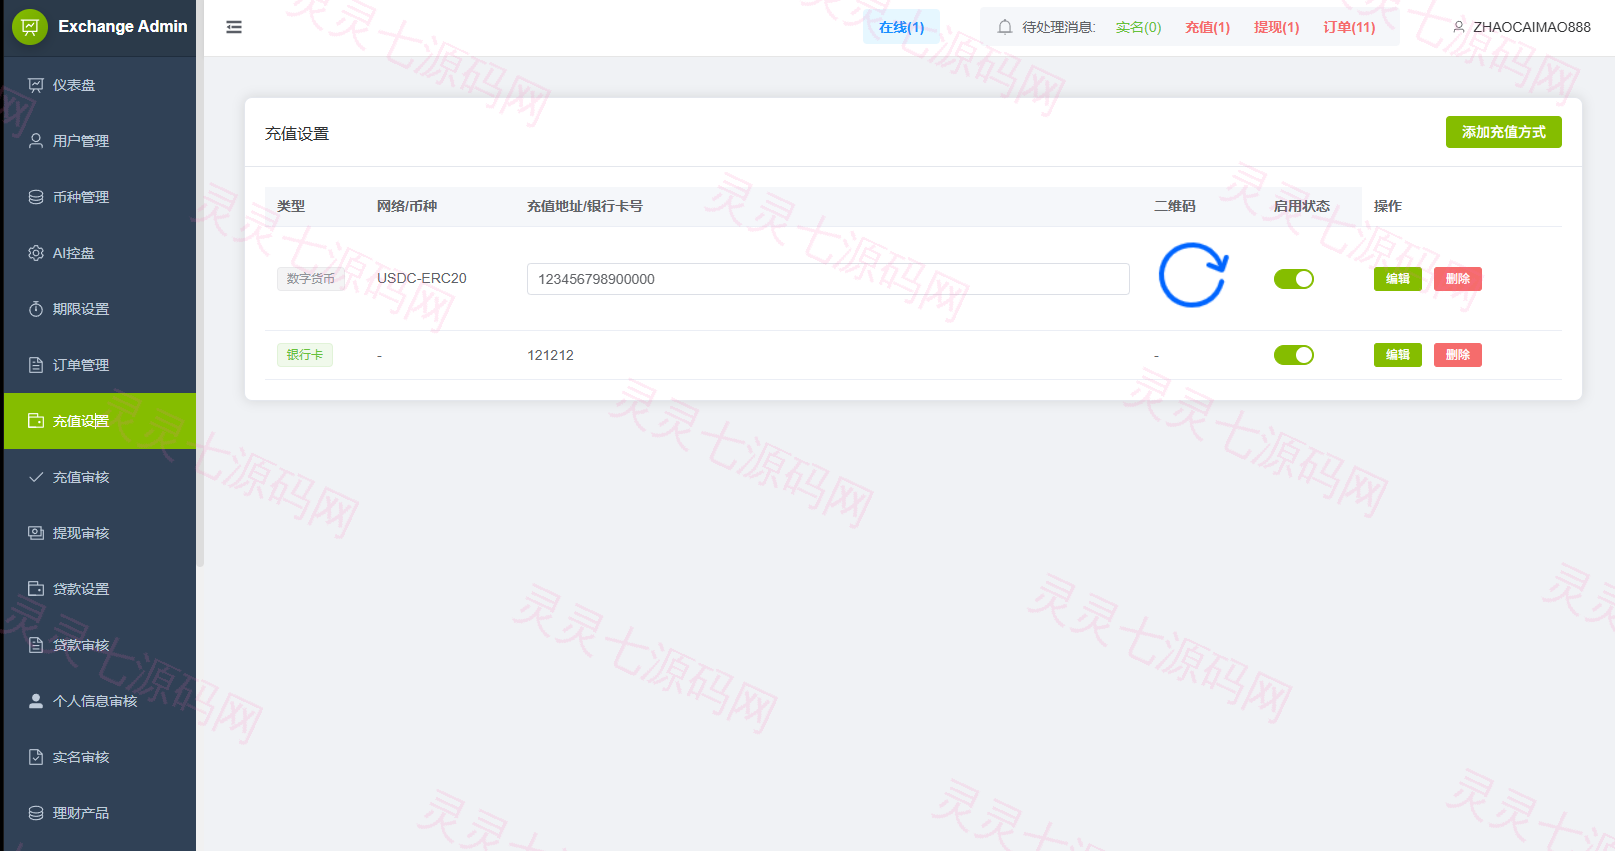The width and height of the screenshot is (1615, 851).
Task: Click the 仪表盘 dashboard icon
Action: pos(36,85)
